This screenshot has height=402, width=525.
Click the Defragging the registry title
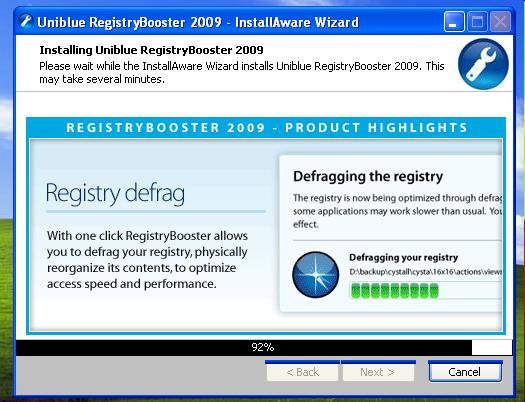click(368, 176)
